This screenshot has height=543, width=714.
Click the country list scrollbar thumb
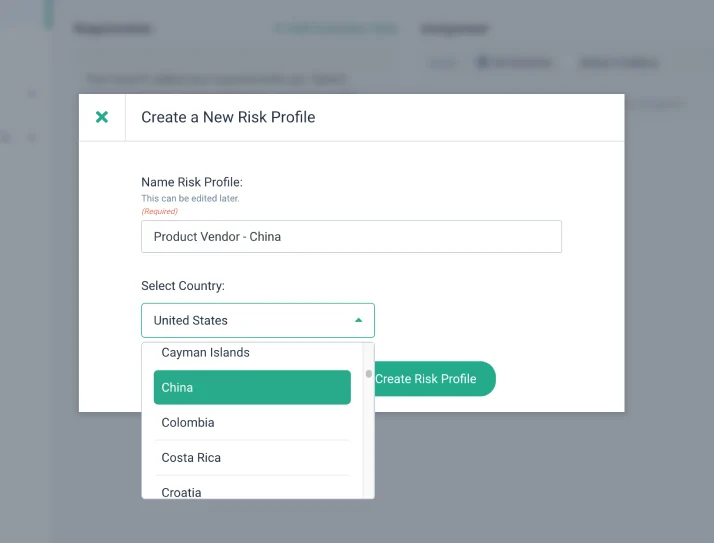click(368, 374)
